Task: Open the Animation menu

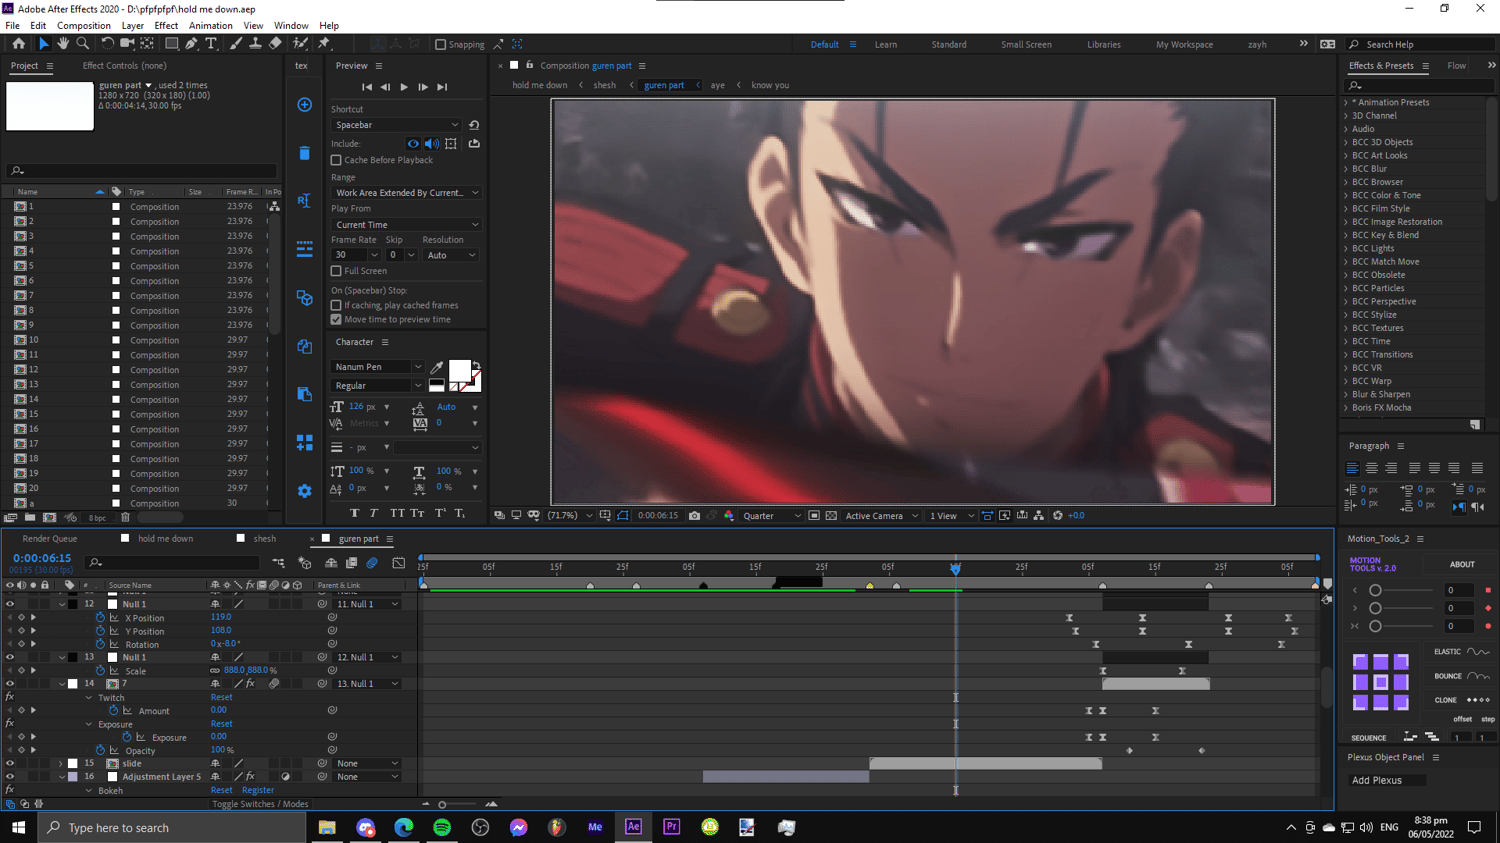Action: [210, 26]
